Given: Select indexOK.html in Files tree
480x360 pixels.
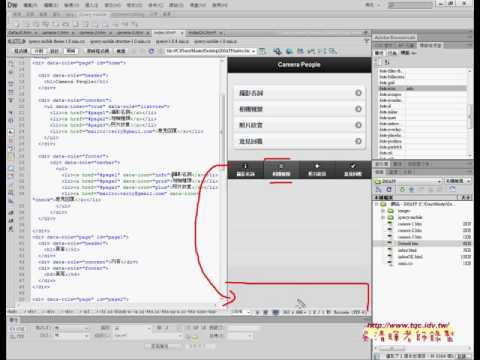Looking at the screenshot, I should (410, 257).
